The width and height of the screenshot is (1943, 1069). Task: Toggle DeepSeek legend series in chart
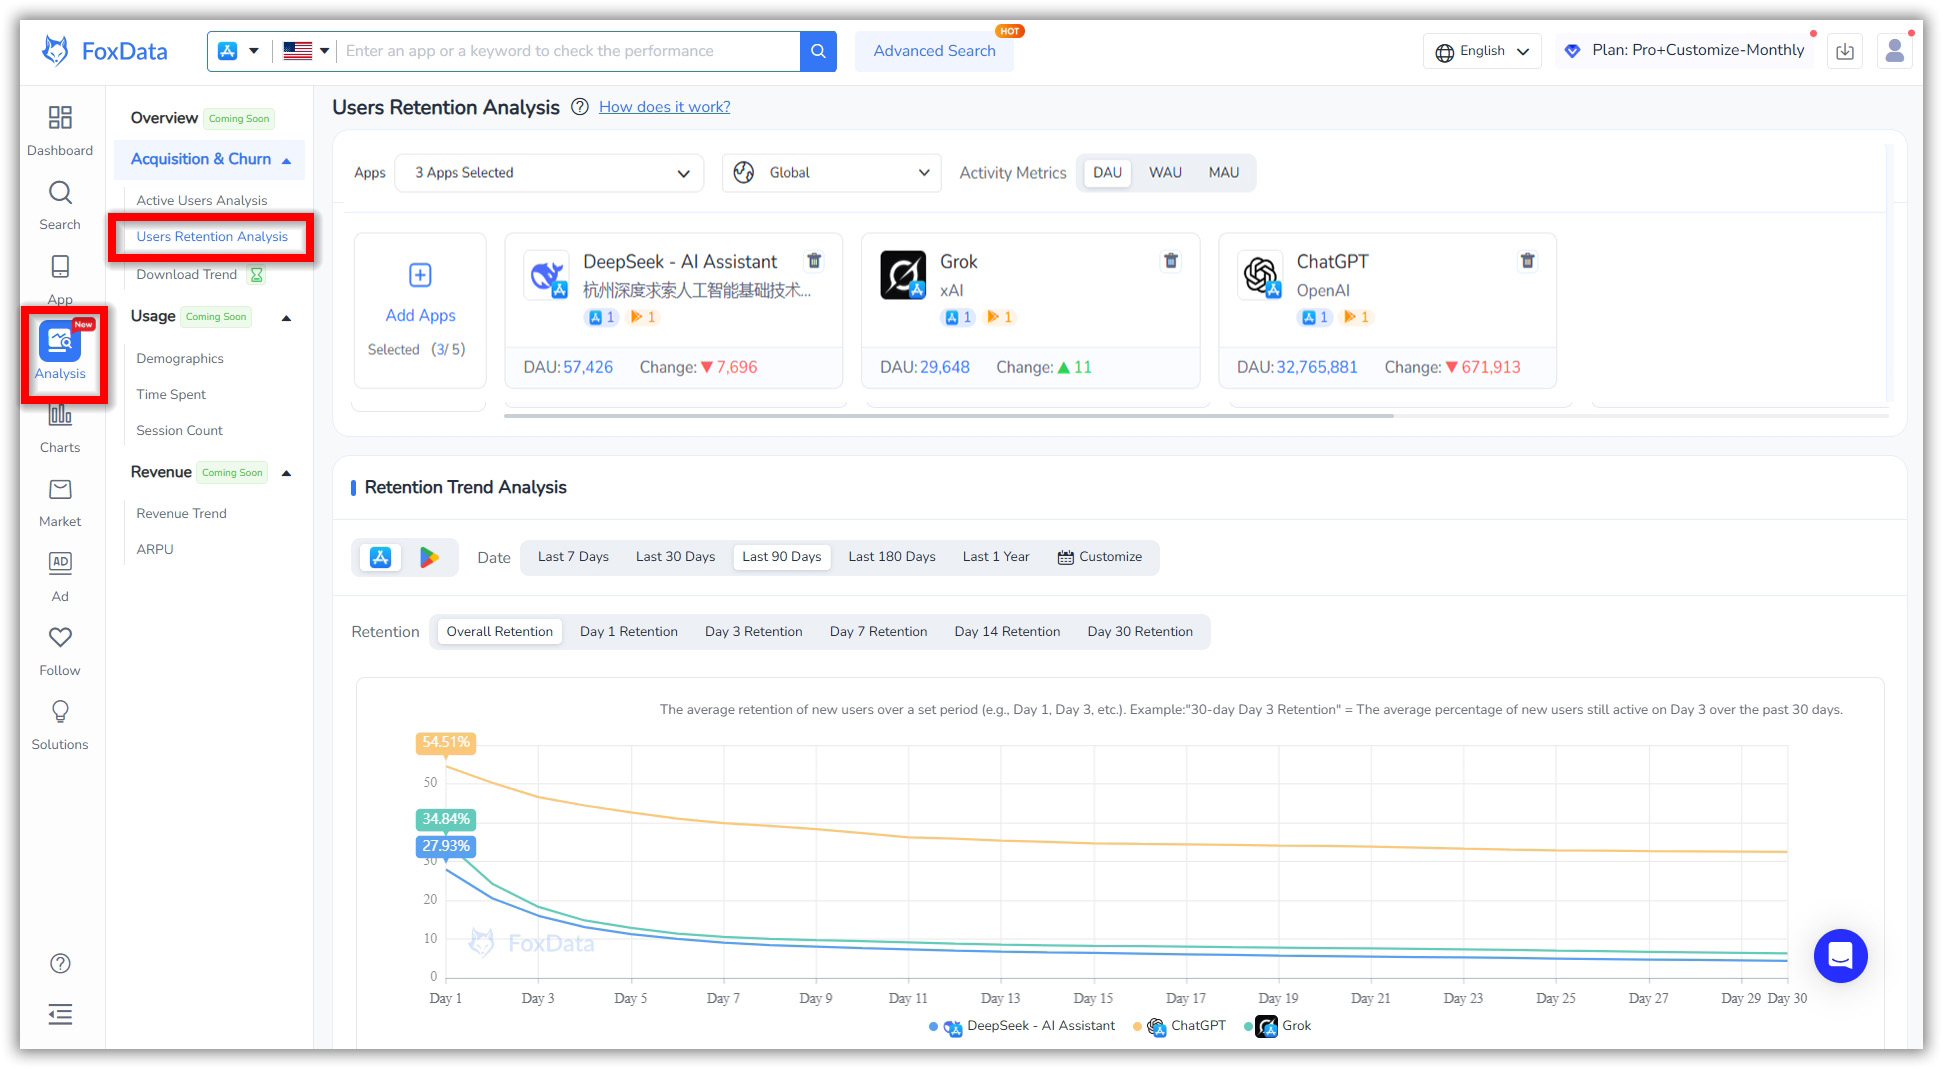tap(1022, 1026)
